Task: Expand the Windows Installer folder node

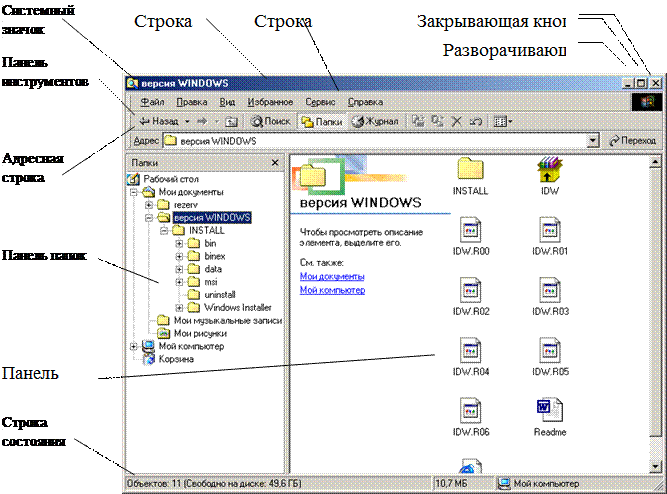Action: pos(179,307)
